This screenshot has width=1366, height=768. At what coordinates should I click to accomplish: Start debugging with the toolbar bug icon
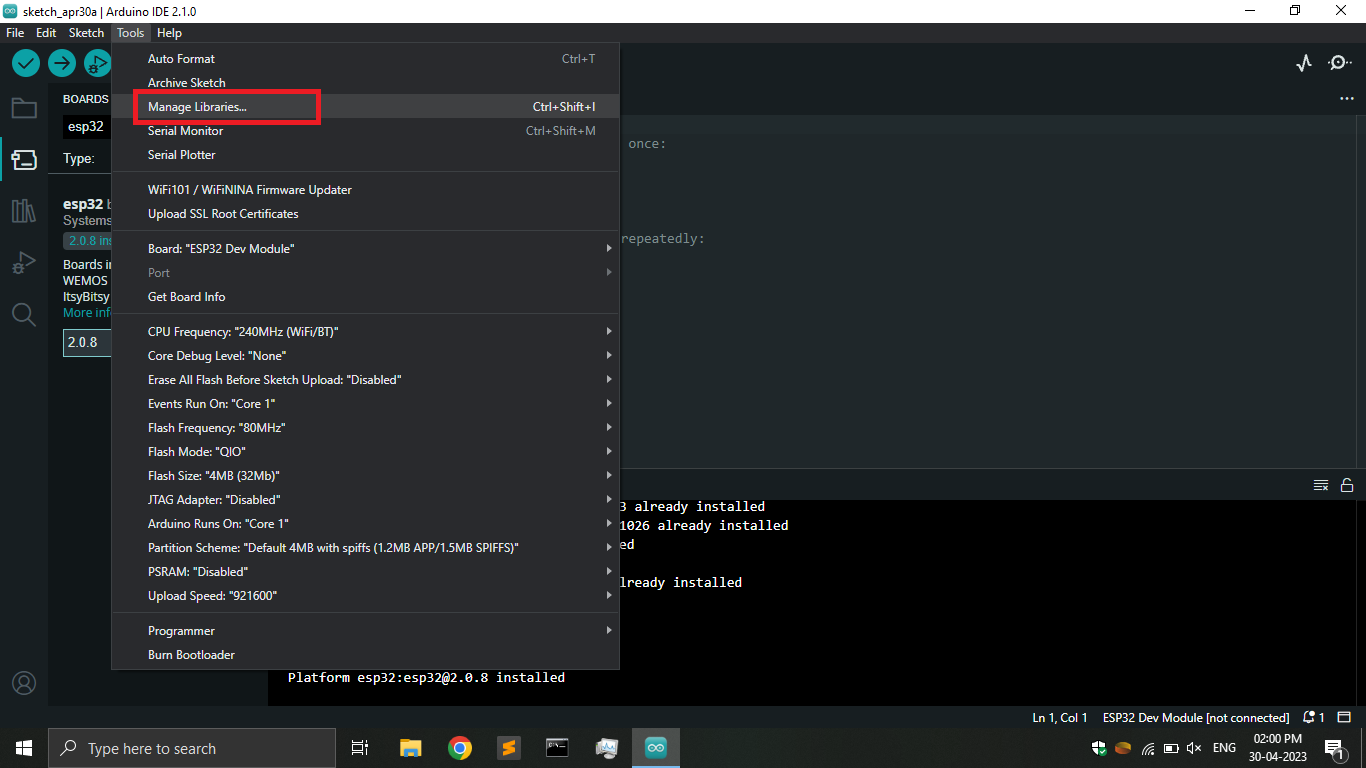click(x=97, y=62)
